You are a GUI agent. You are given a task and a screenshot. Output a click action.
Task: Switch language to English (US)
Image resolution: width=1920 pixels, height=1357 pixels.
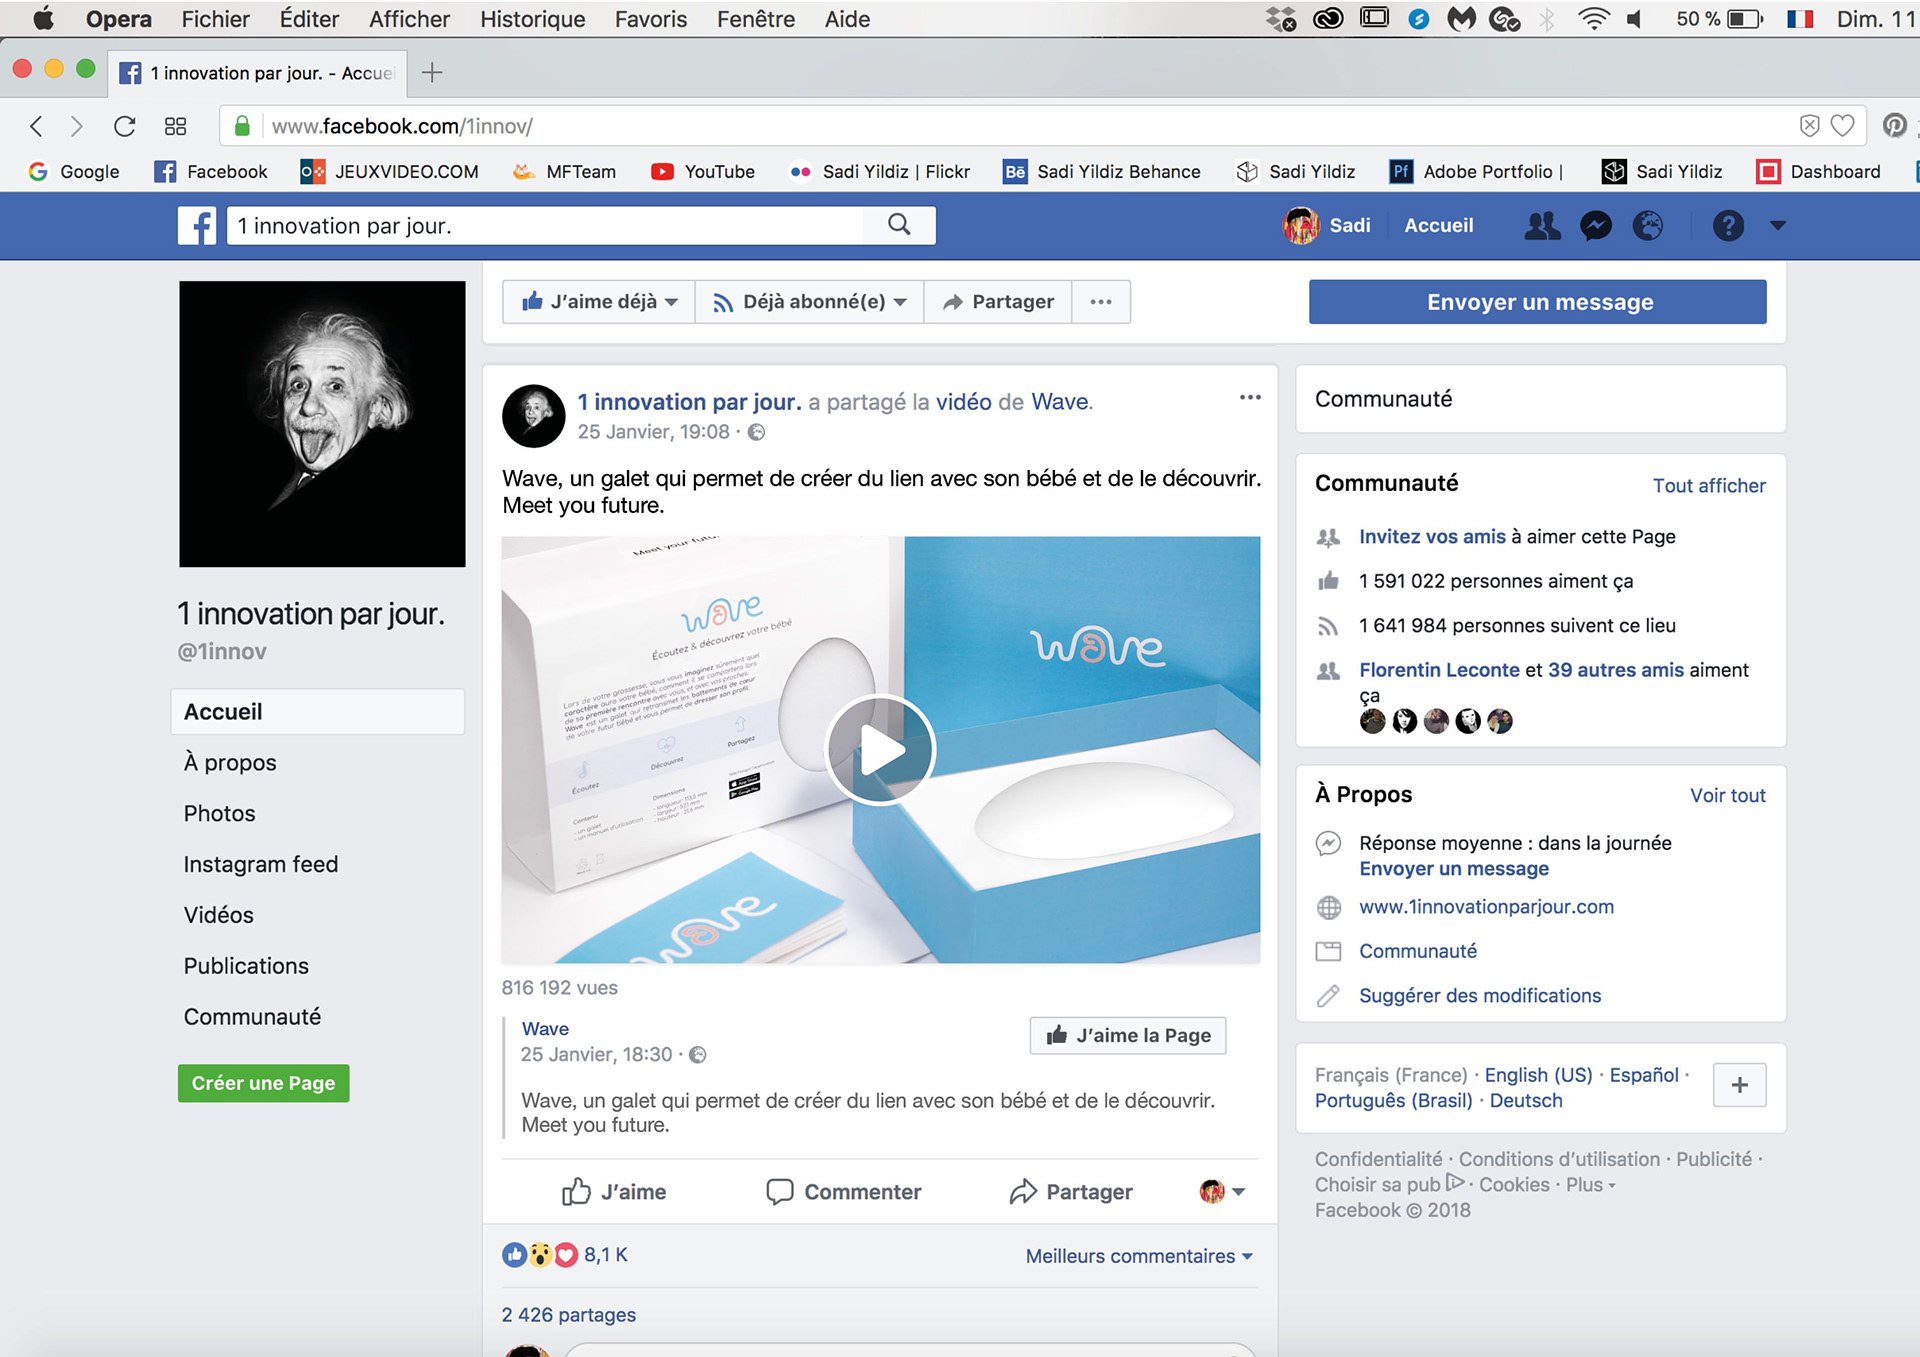click(x=1538, y=1075)
